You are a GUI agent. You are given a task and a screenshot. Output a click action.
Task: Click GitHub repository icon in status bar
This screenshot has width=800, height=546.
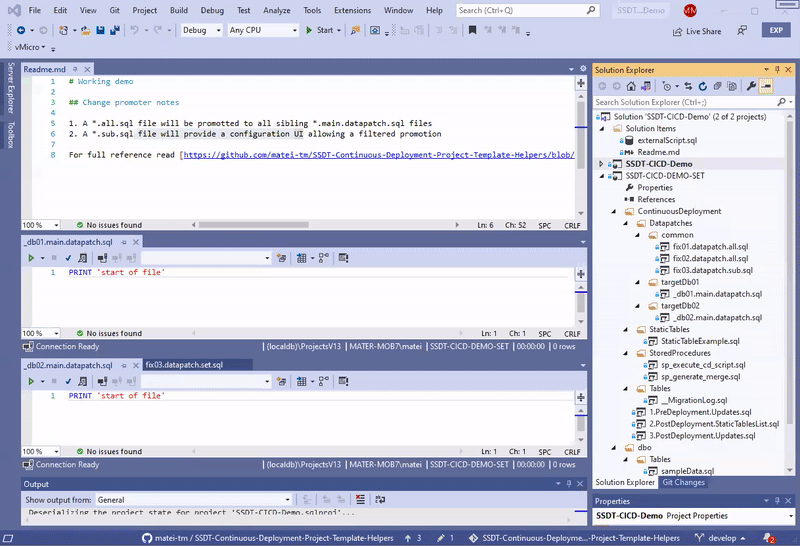pos(147,538)
